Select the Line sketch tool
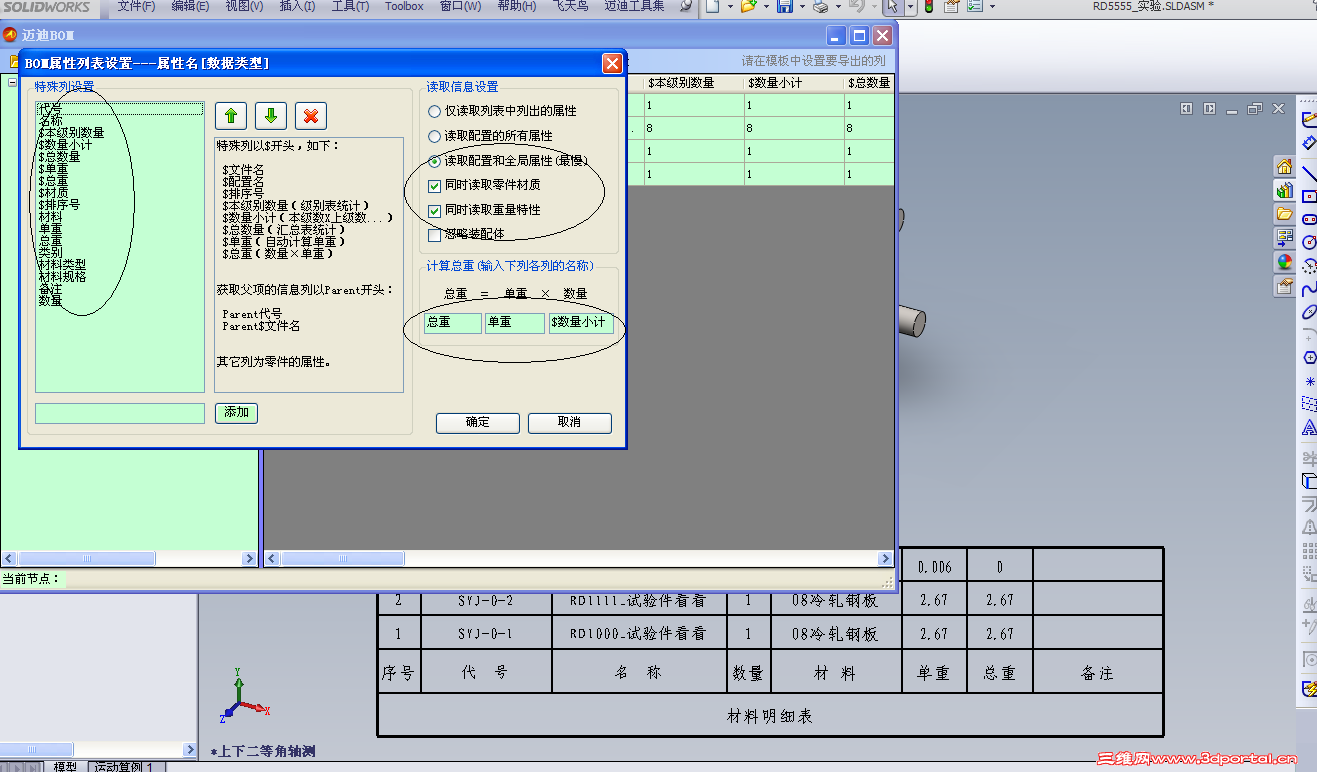This screenshot has width=1317, height=772. [x=1309, y=173]
